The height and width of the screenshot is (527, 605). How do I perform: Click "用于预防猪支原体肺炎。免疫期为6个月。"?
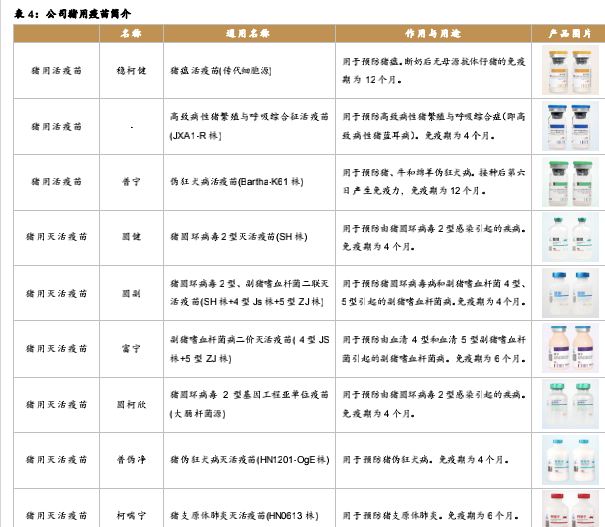point(431,515)
